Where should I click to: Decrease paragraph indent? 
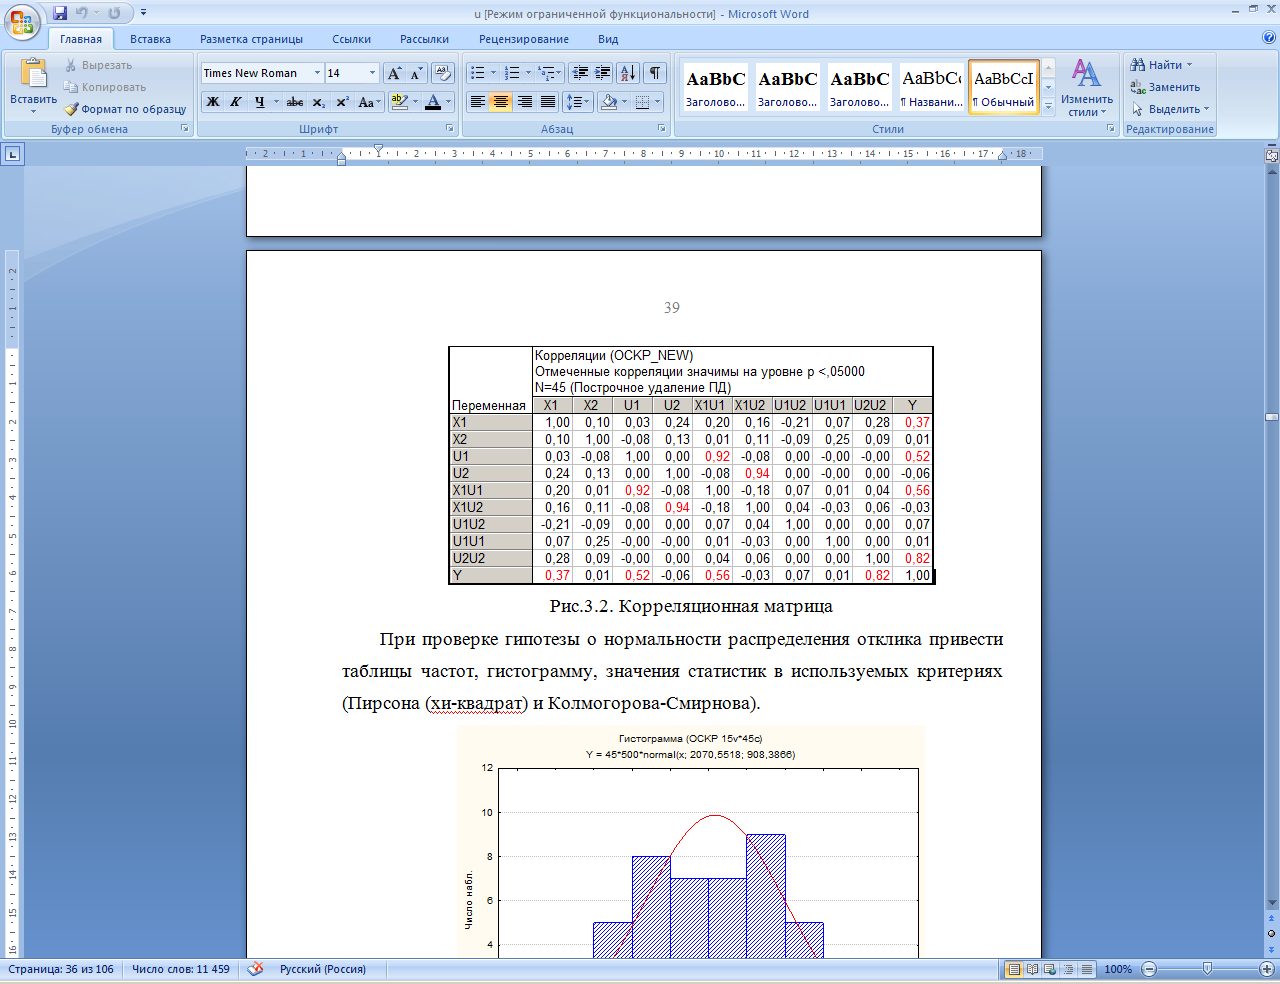point(580,73)
